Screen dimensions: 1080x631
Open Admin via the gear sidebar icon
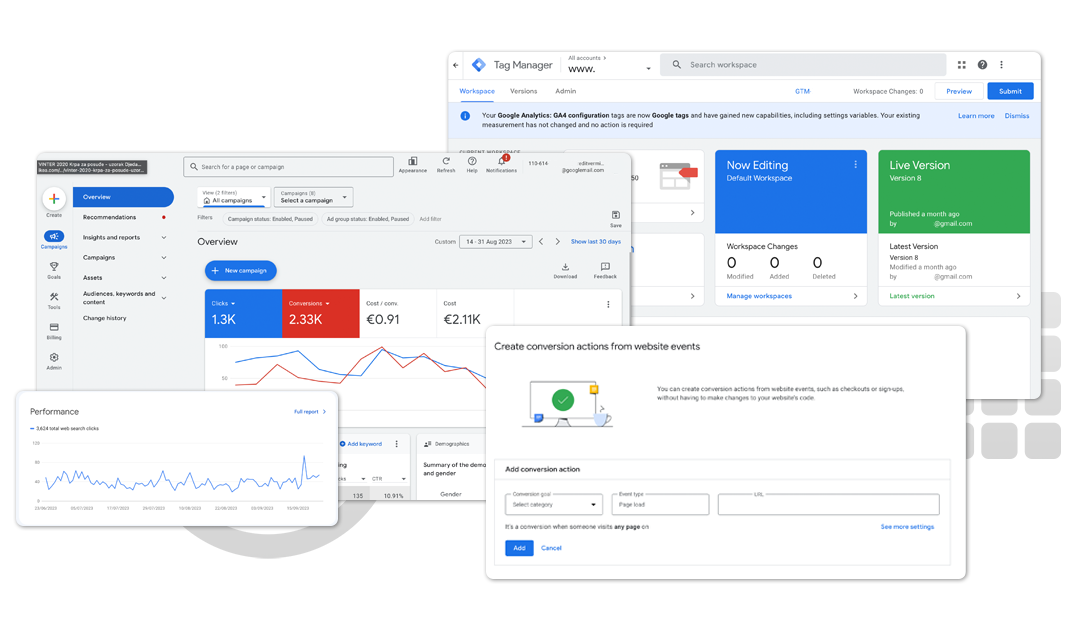[52, 357]
